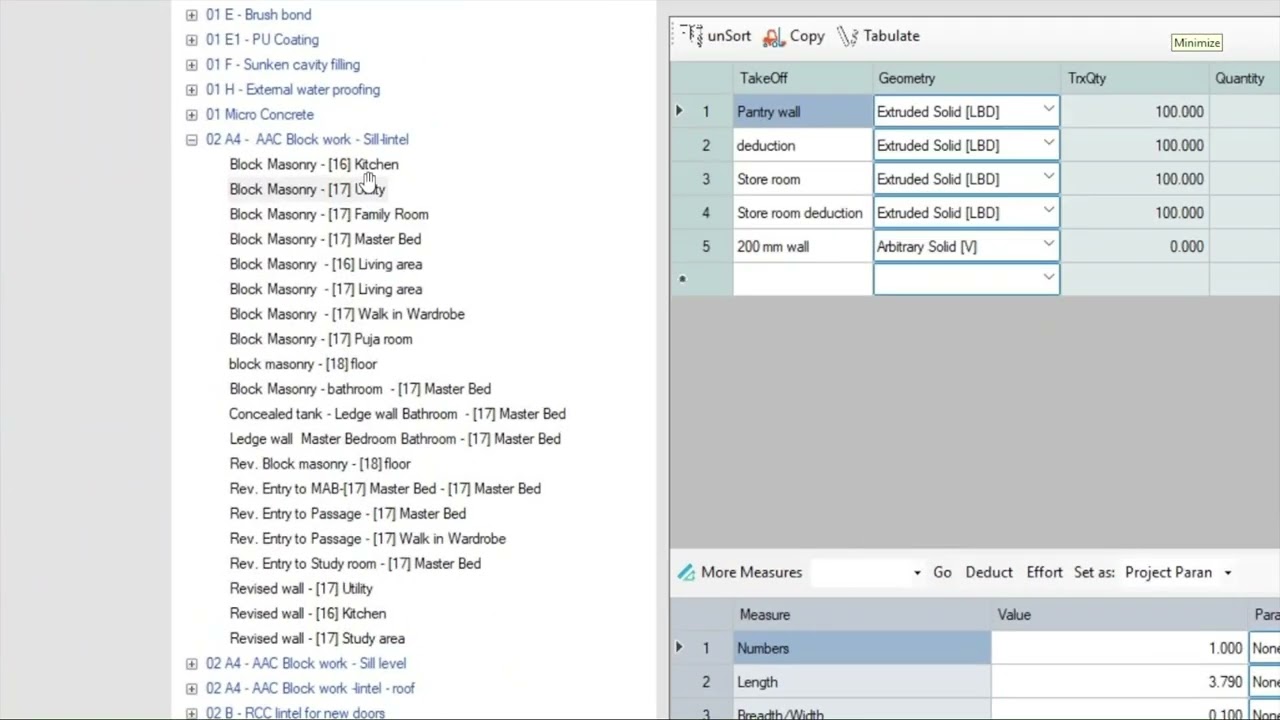Expand 01 E1 - PU Coating node
Image resolution: width=1280 pixels, height=720 pixels.
click(191, 40)
